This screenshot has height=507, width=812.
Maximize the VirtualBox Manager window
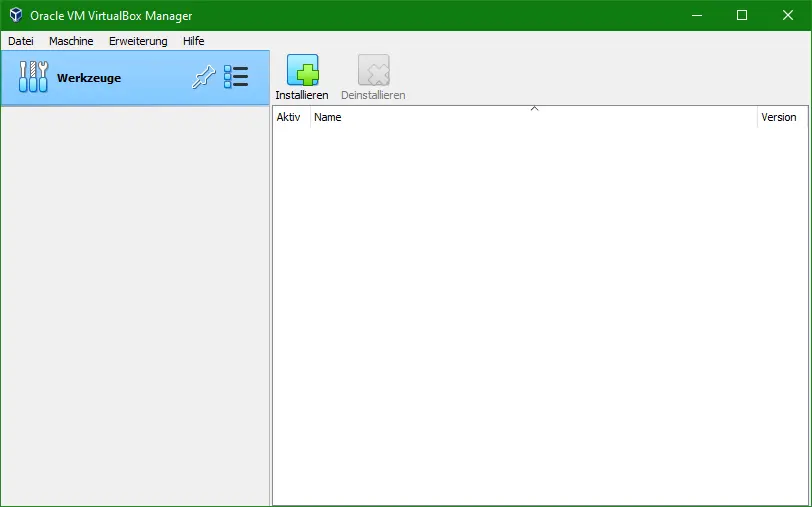742,15
